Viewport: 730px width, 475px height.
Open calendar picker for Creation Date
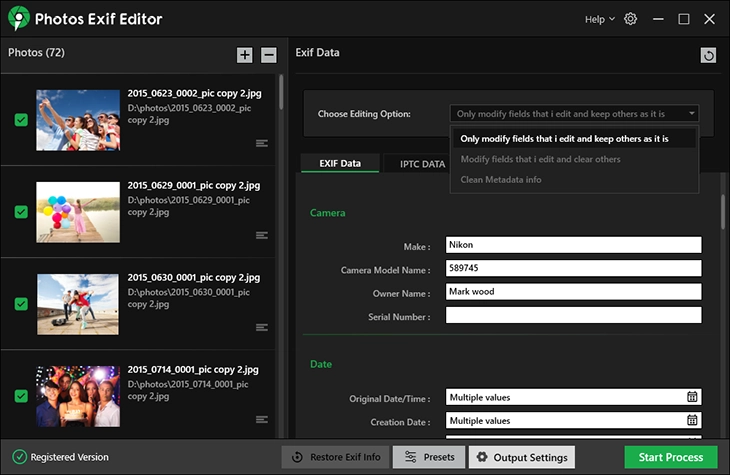click(692, 421)
